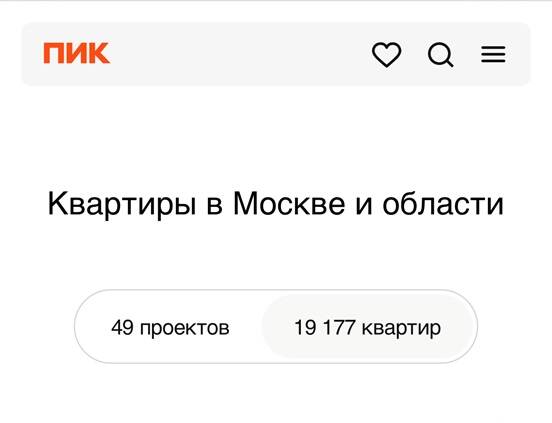
Task: Click the favorites heart beside search
Action: (387, 55)
